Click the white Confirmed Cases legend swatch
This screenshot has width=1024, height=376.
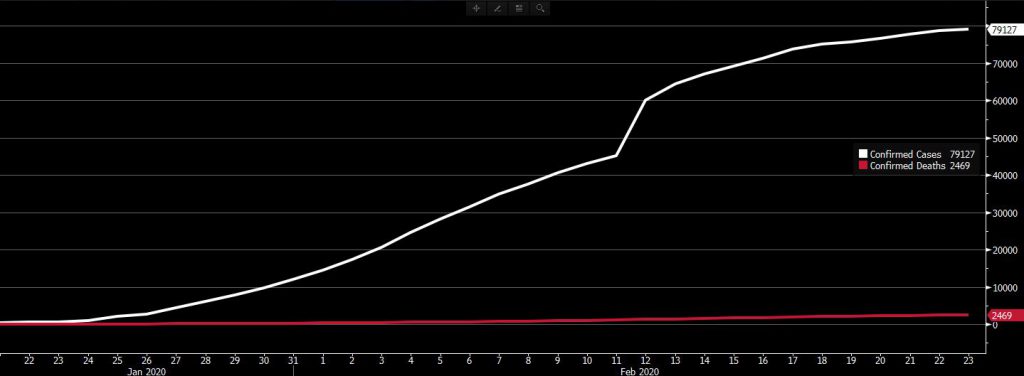(863, 155)
